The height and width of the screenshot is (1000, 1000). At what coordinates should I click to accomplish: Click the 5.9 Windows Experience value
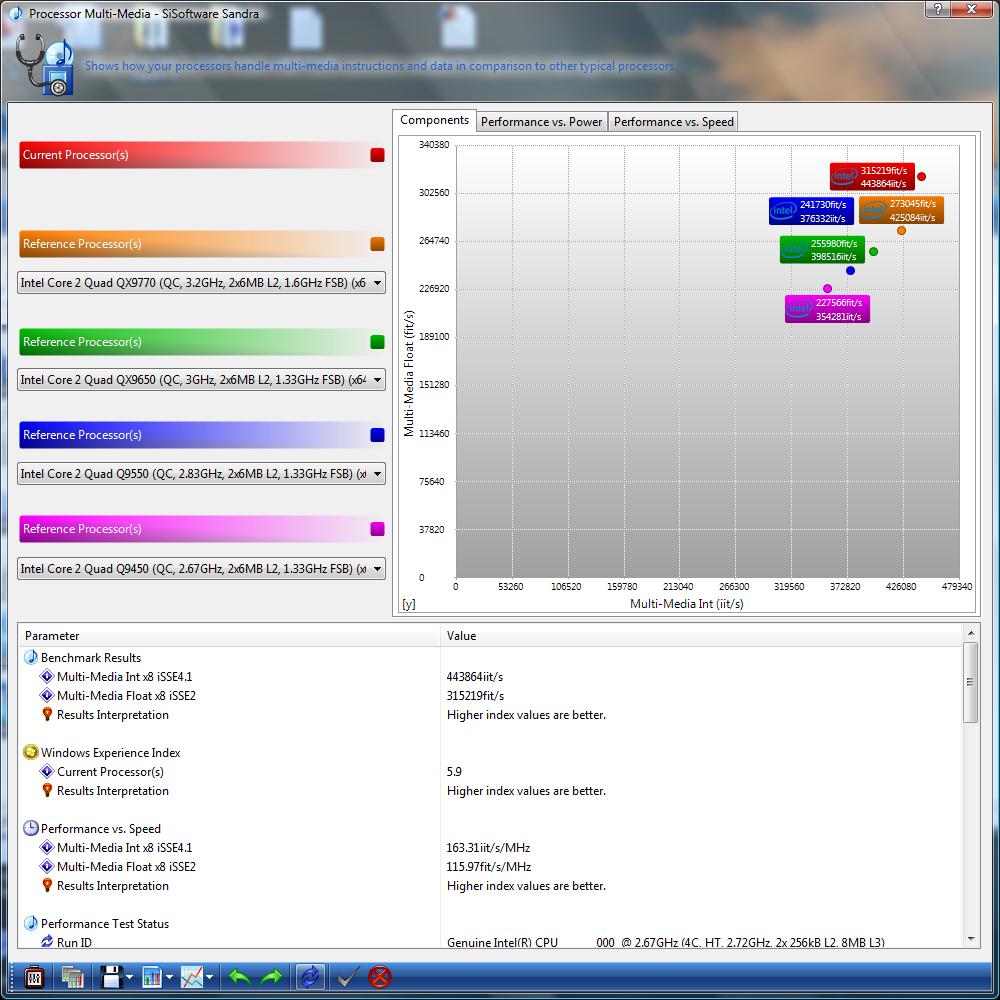click(454, 772)
